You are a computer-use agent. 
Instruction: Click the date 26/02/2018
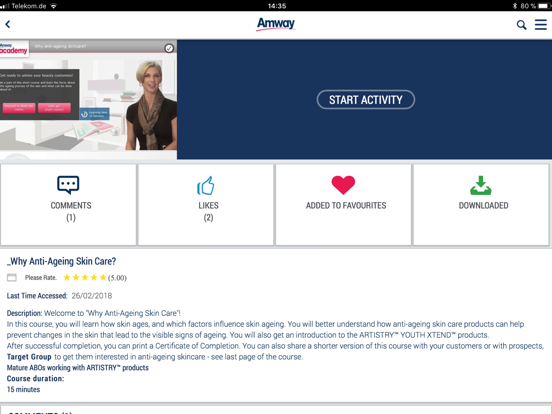pos(92,296)
